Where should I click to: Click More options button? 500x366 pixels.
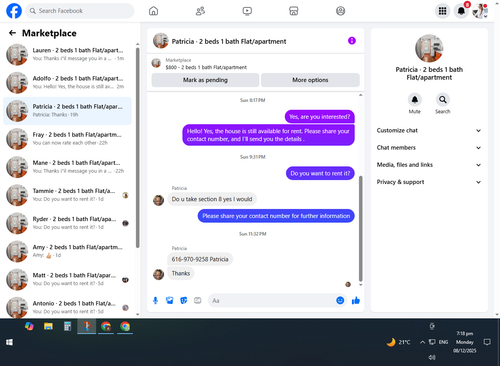(x=310, y=80)
